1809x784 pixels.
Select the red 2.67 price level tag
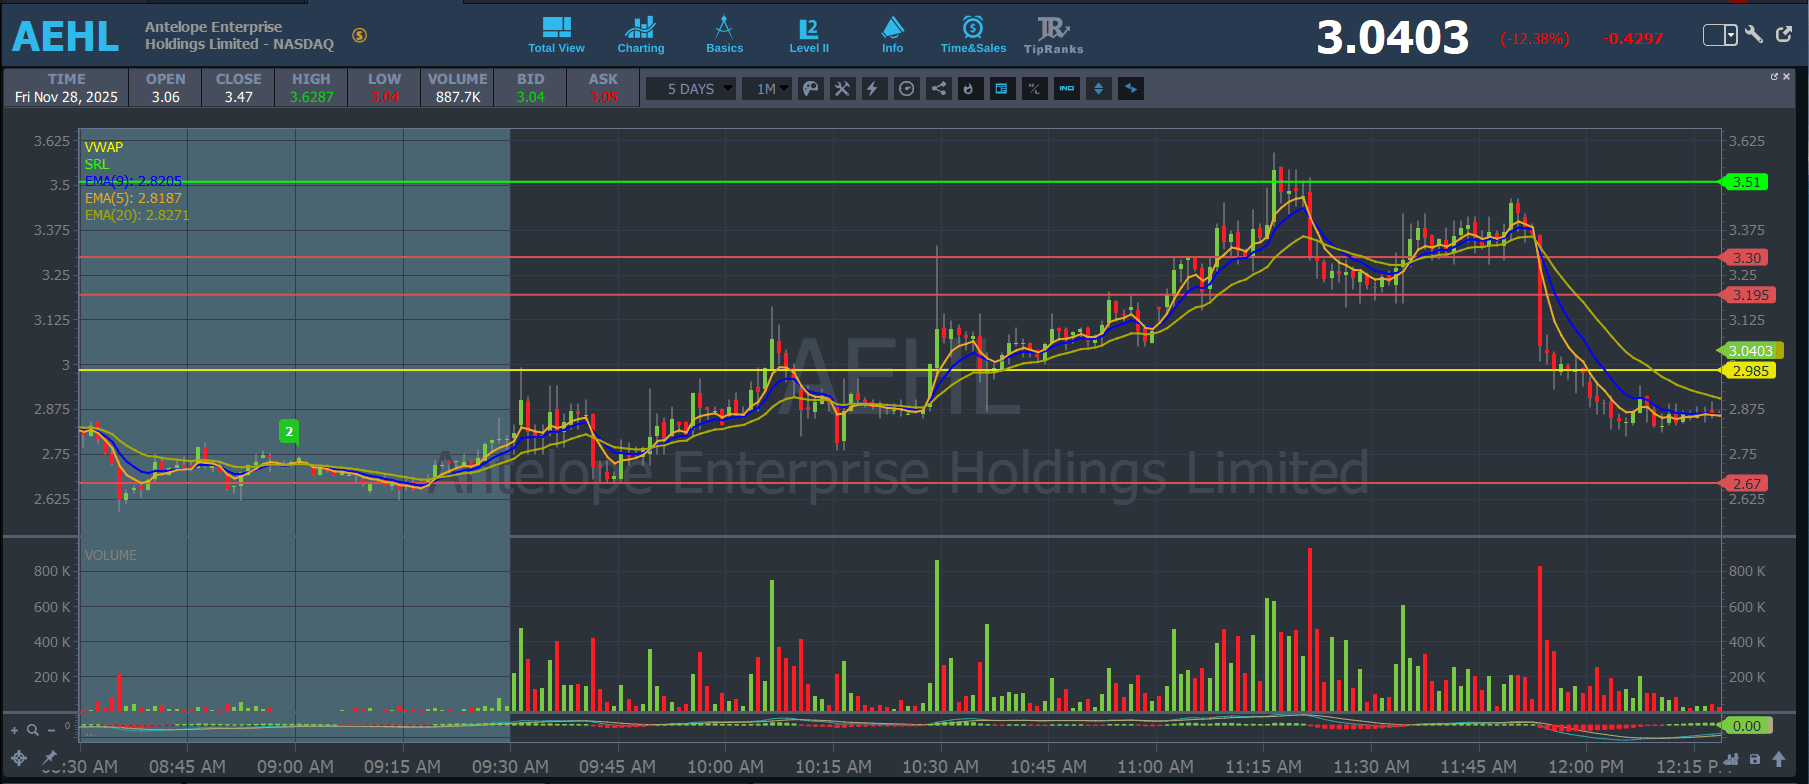tap(1745, 484)
